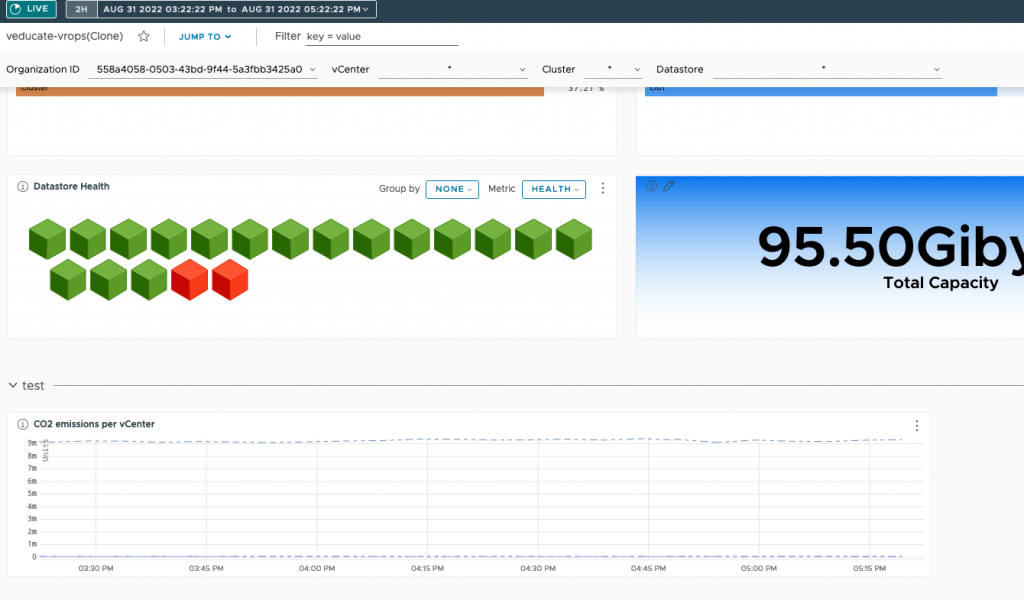This screenshot has height=600, width=1024.
Task: Open the date range dropdown Aug 31 2022
Action: (236, 9)
